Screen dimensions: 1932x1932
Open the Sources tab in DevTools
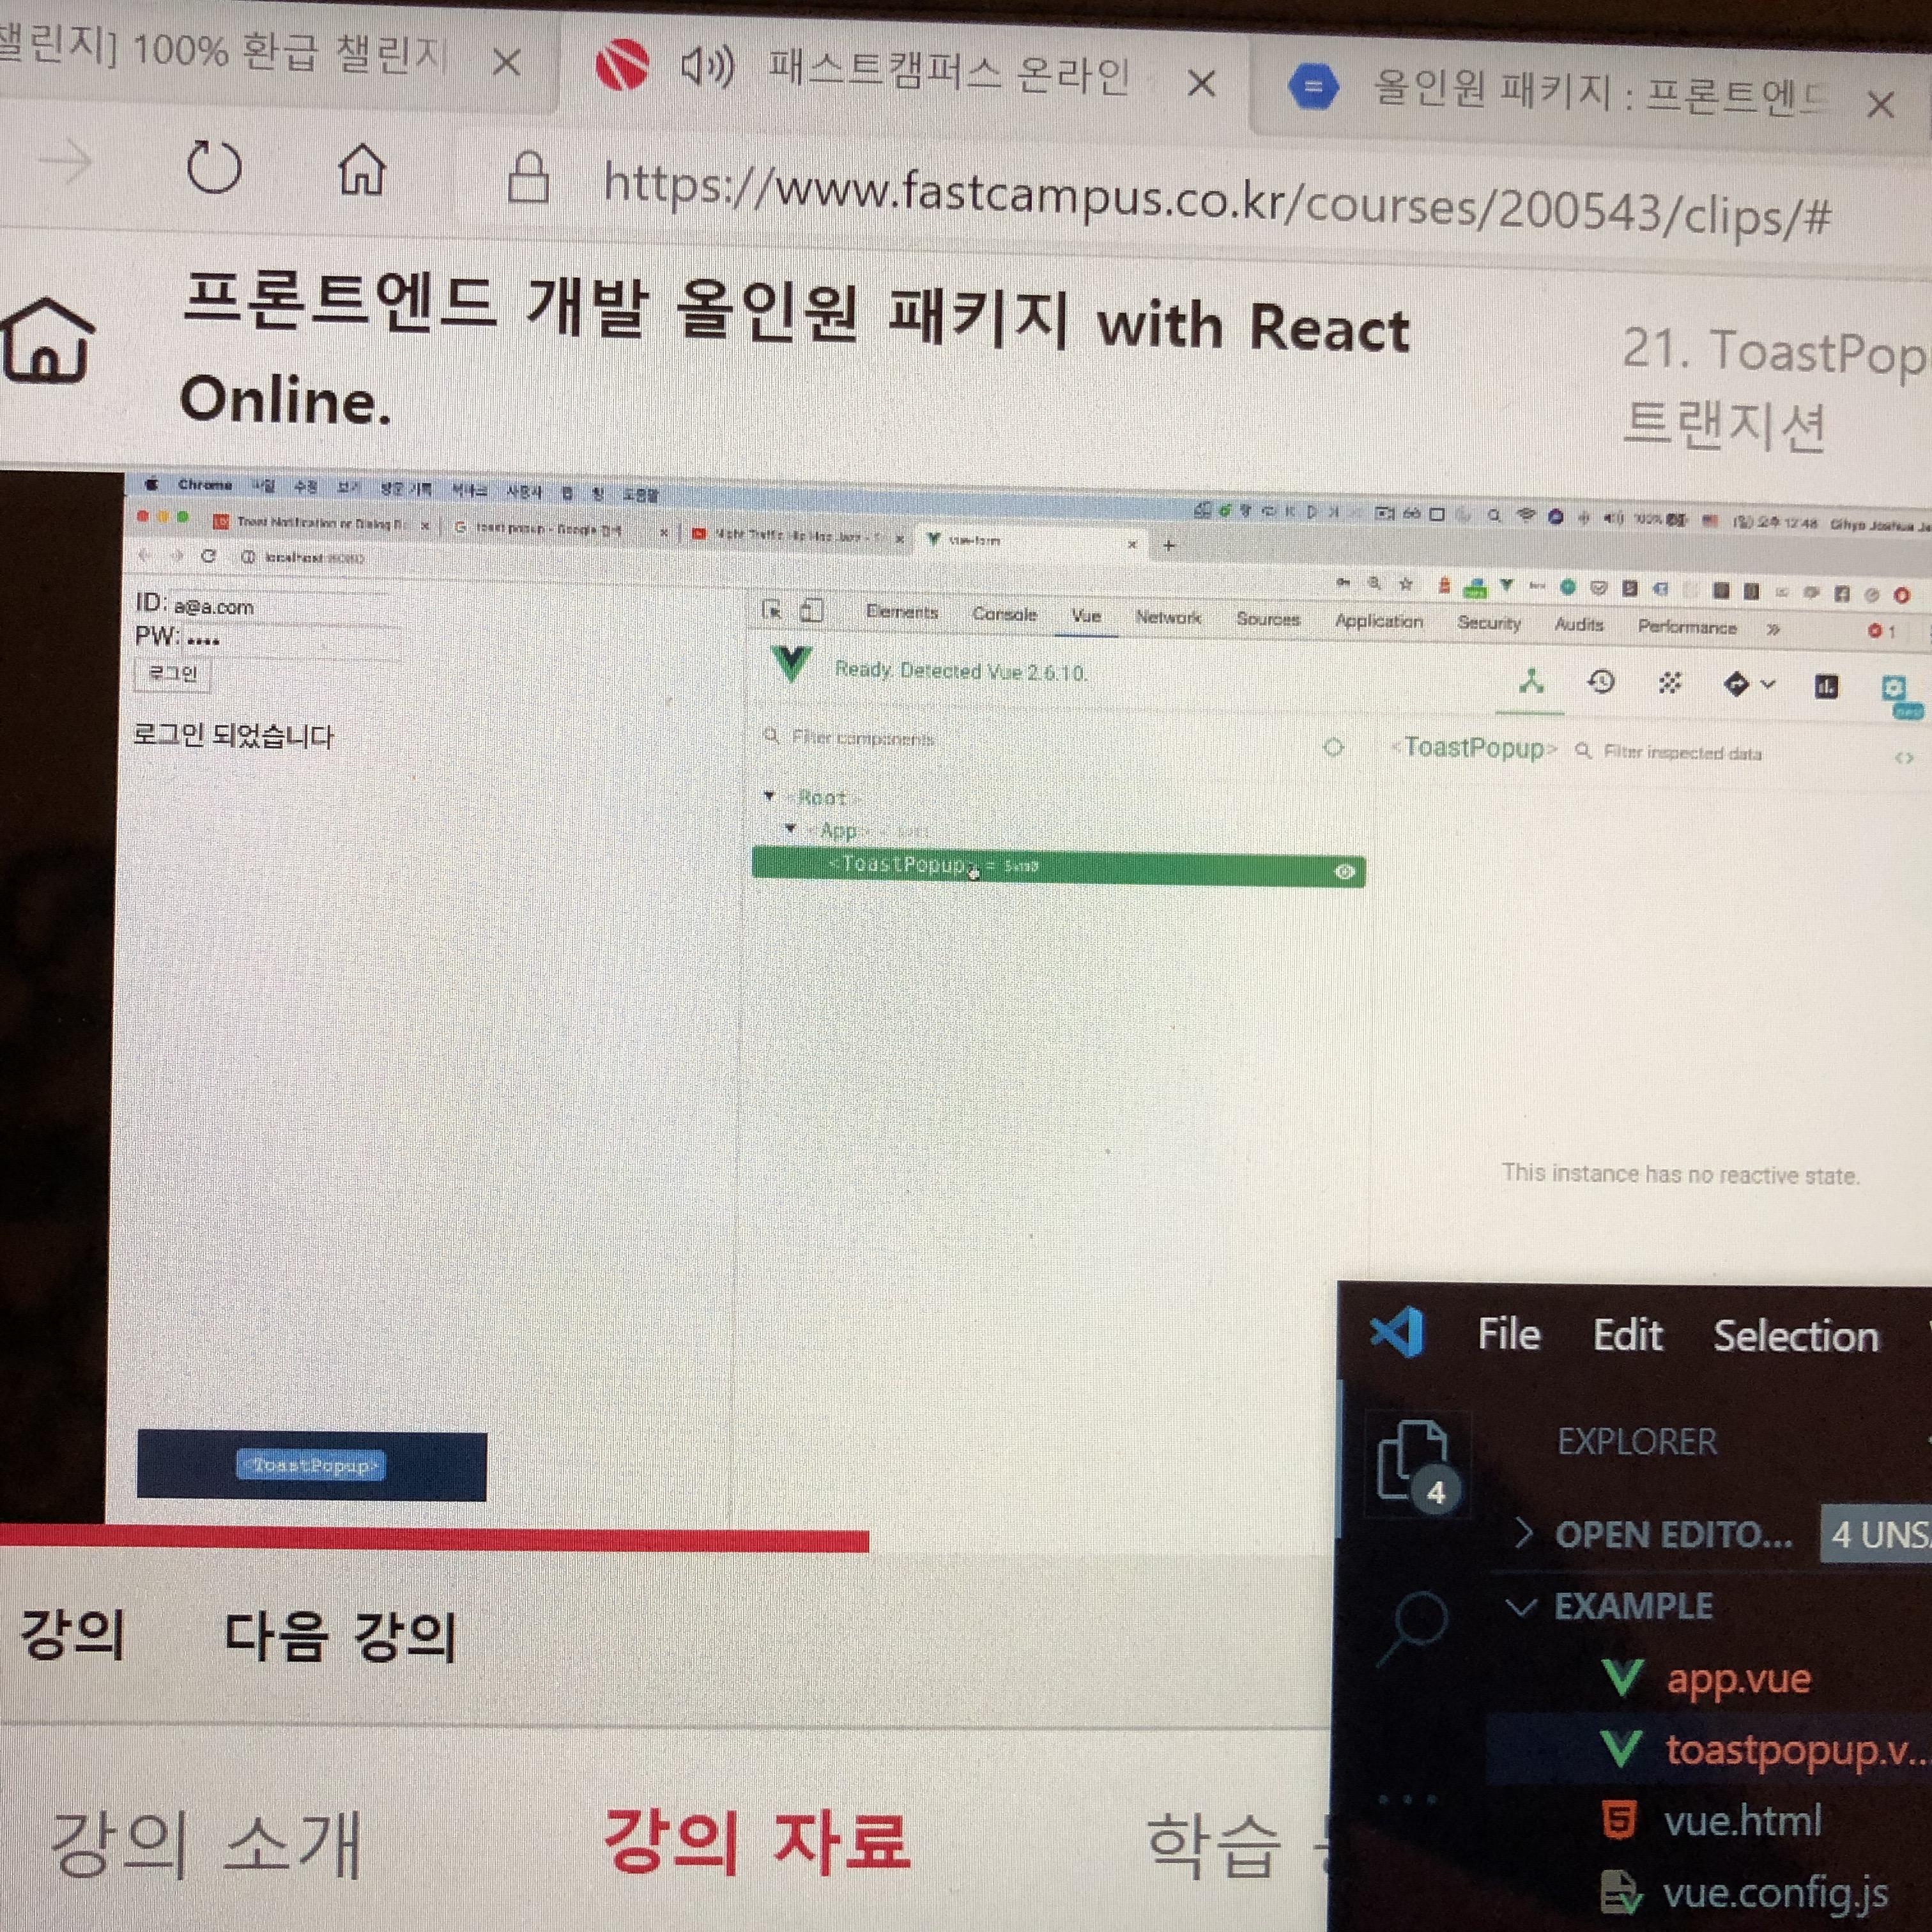(1267, 619)
